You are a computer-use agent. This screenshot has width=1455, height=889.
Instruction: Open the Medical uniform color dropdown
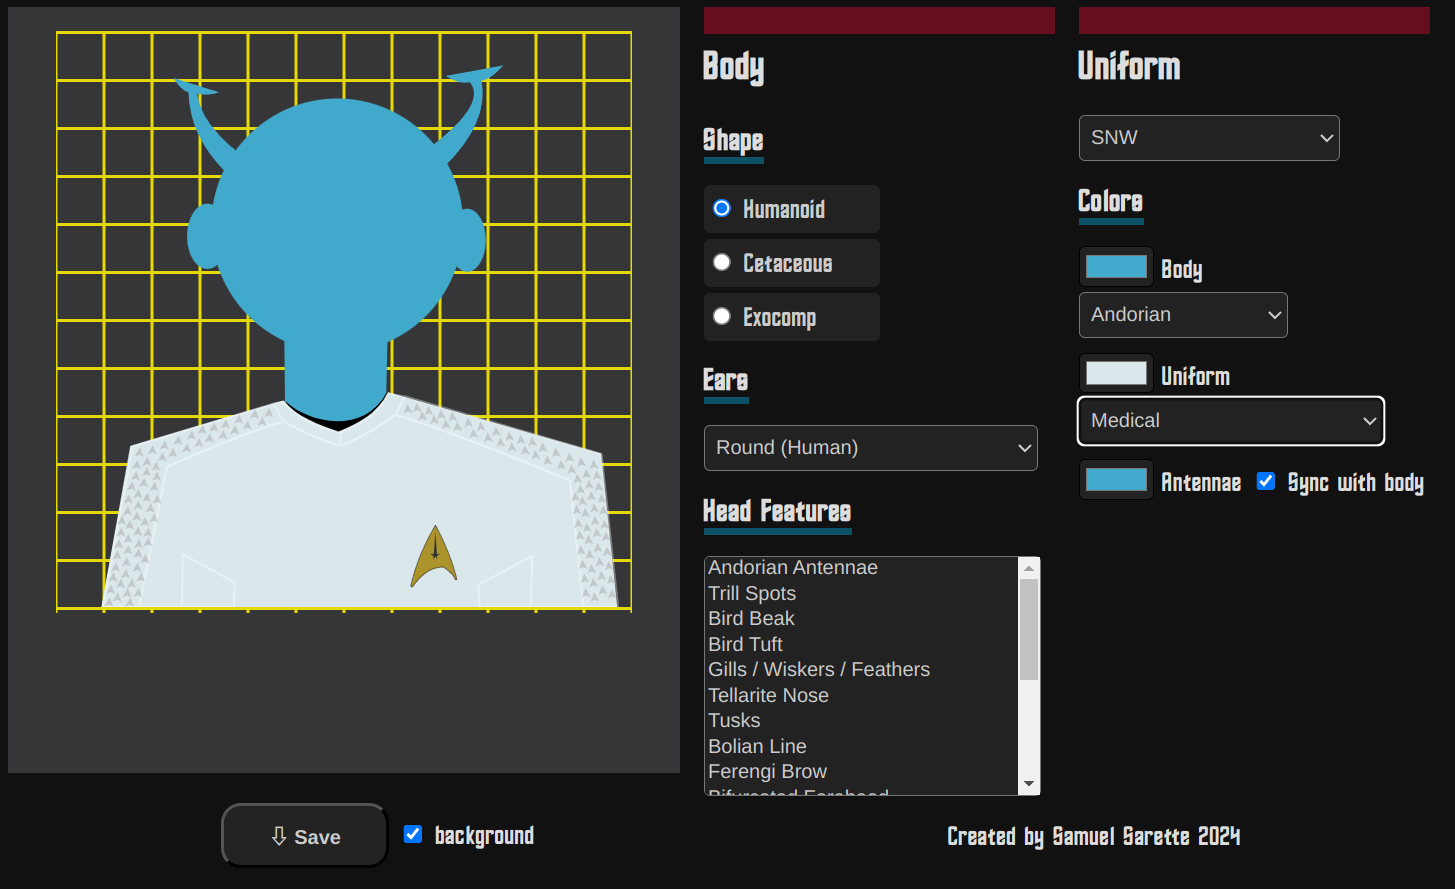point(1231,421)
